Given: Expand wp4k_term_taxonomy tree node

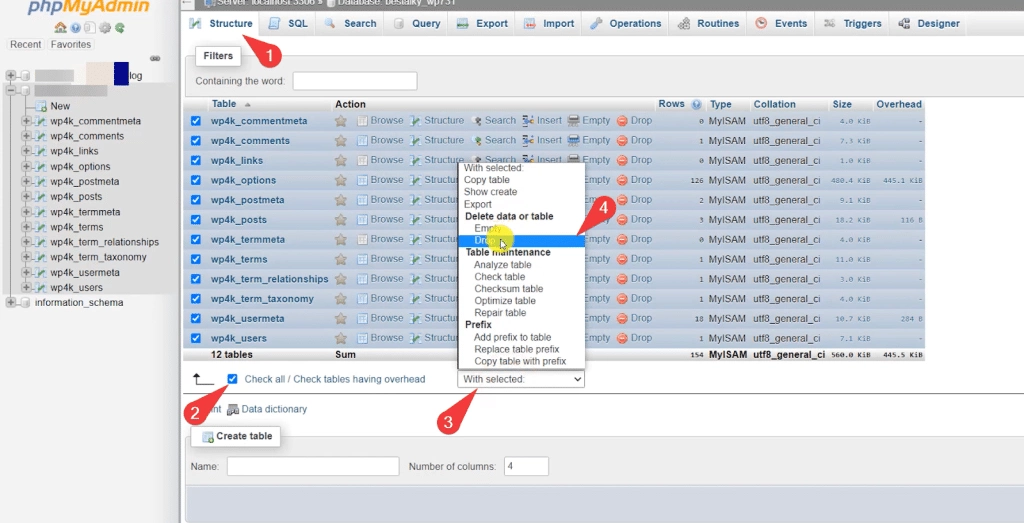Looking at the screenshot, I should 26,257.
